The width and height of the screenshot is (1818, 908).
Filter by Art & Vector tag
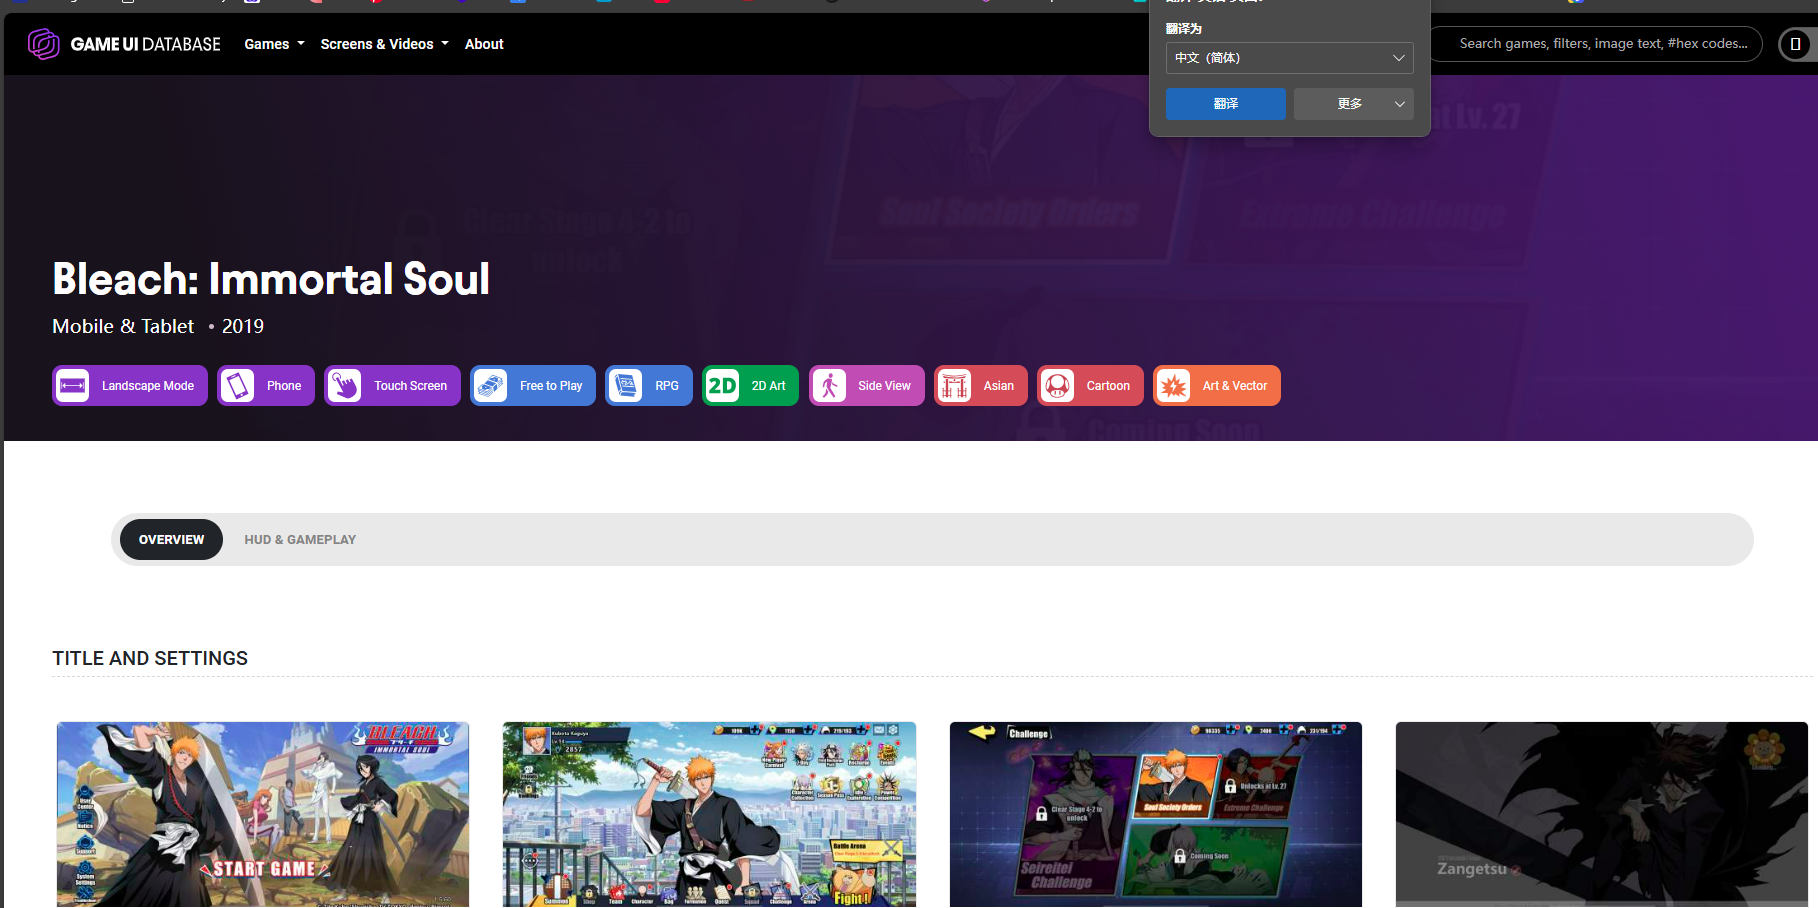pos(1217,386)
